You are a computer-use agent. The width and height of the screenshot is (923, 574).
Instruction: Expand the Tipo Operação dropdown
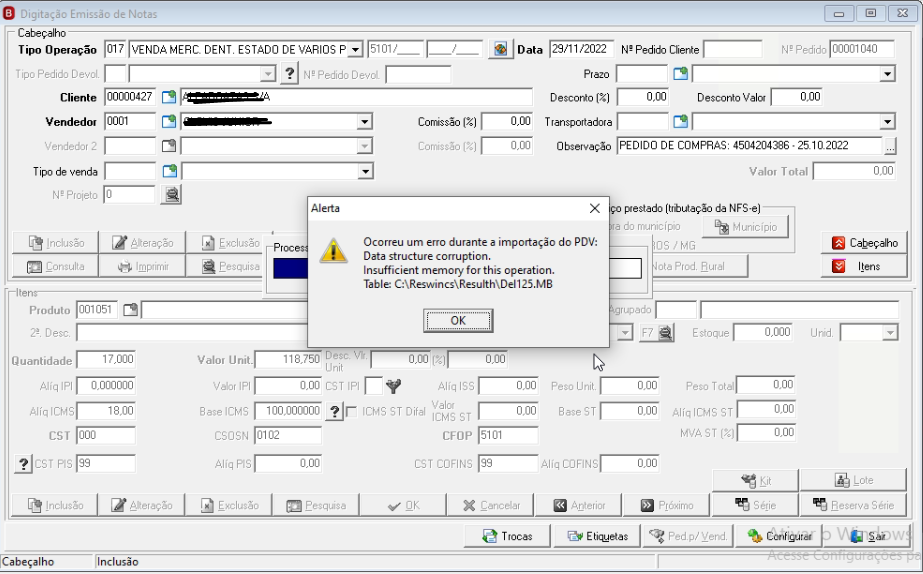tap(355, 50)
